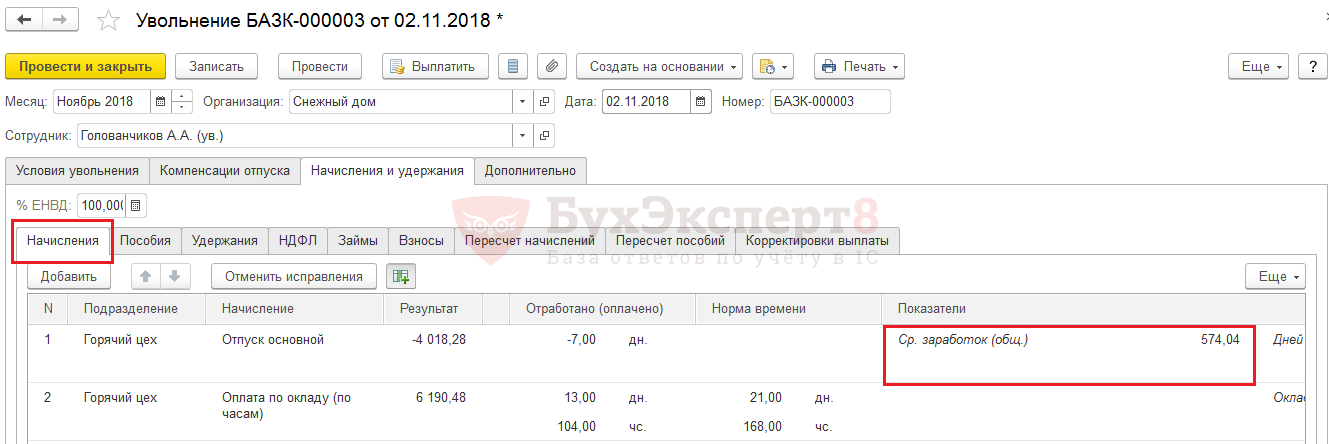Open the Дополнительно tab

[x=530, y=171]
